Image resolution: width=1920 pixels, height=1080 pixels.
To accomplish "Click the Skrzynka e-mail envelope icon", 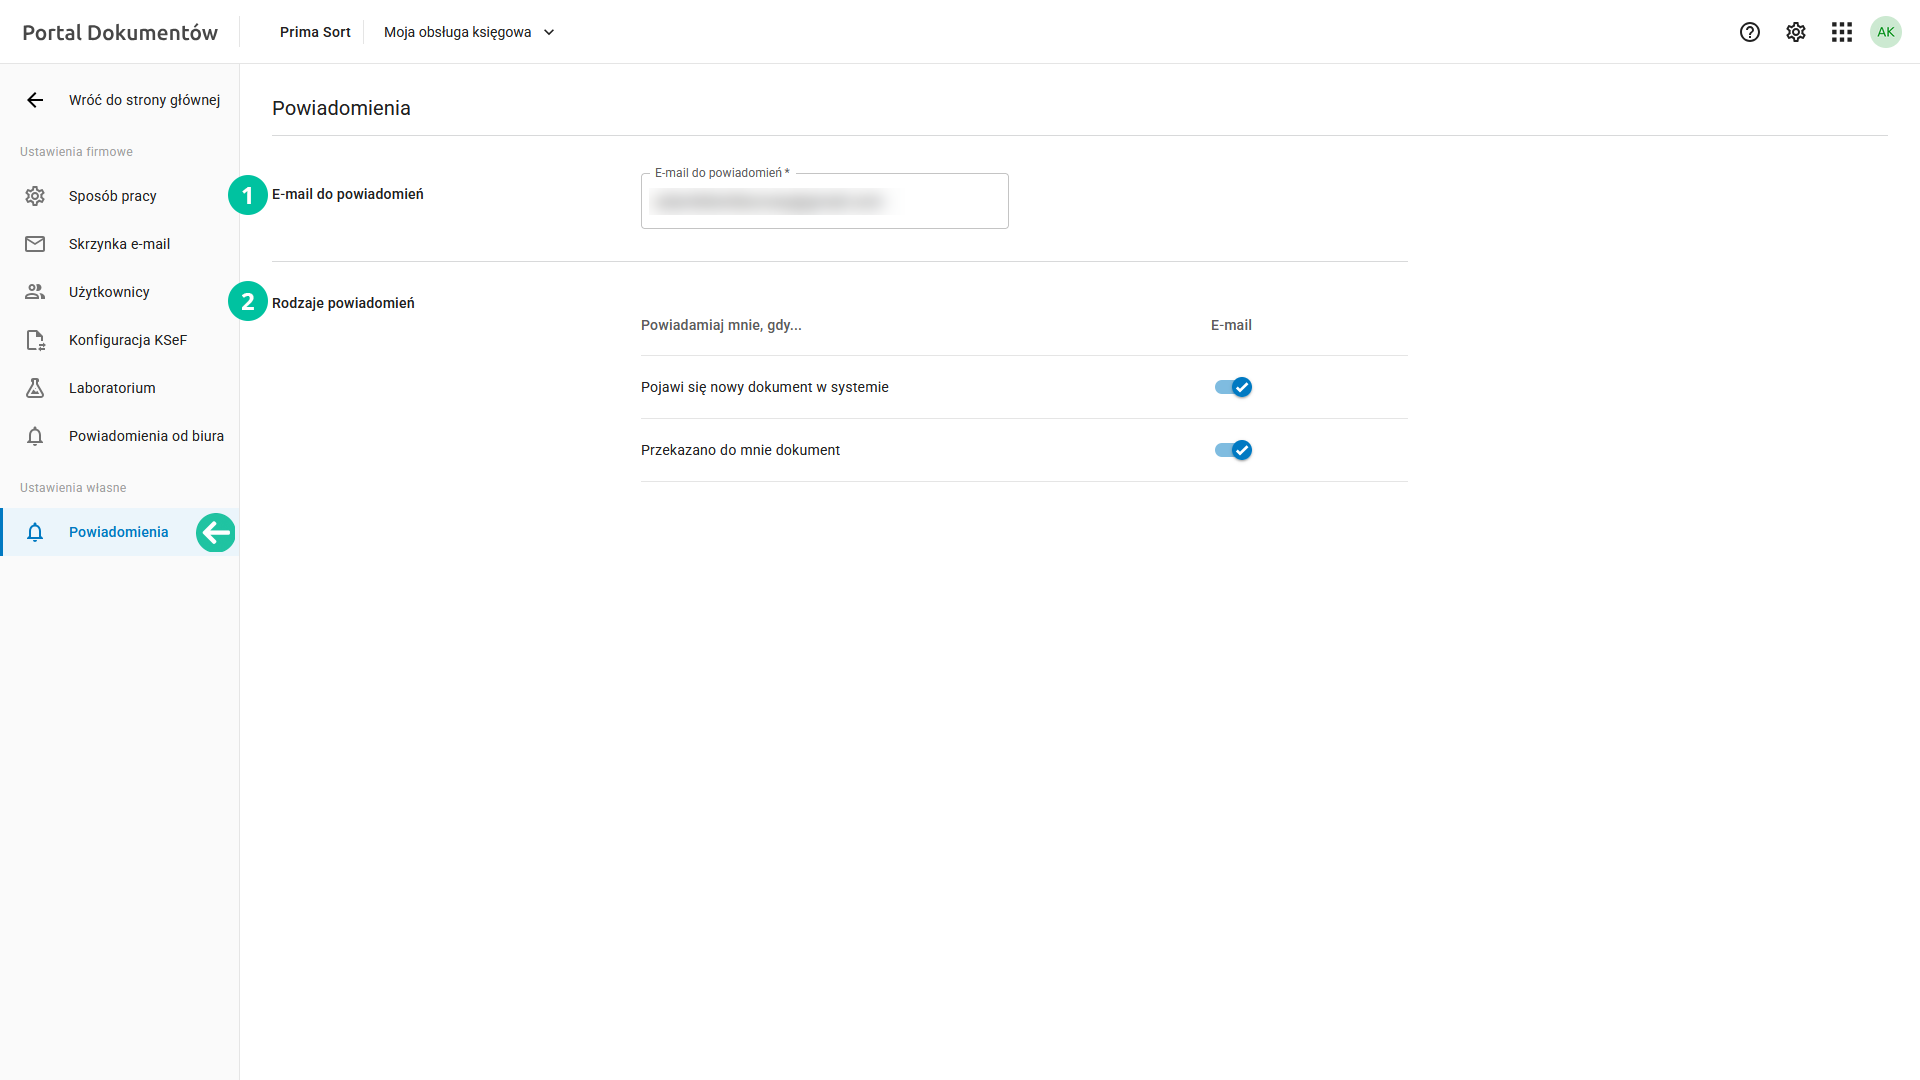I will [x=35, y=244].
